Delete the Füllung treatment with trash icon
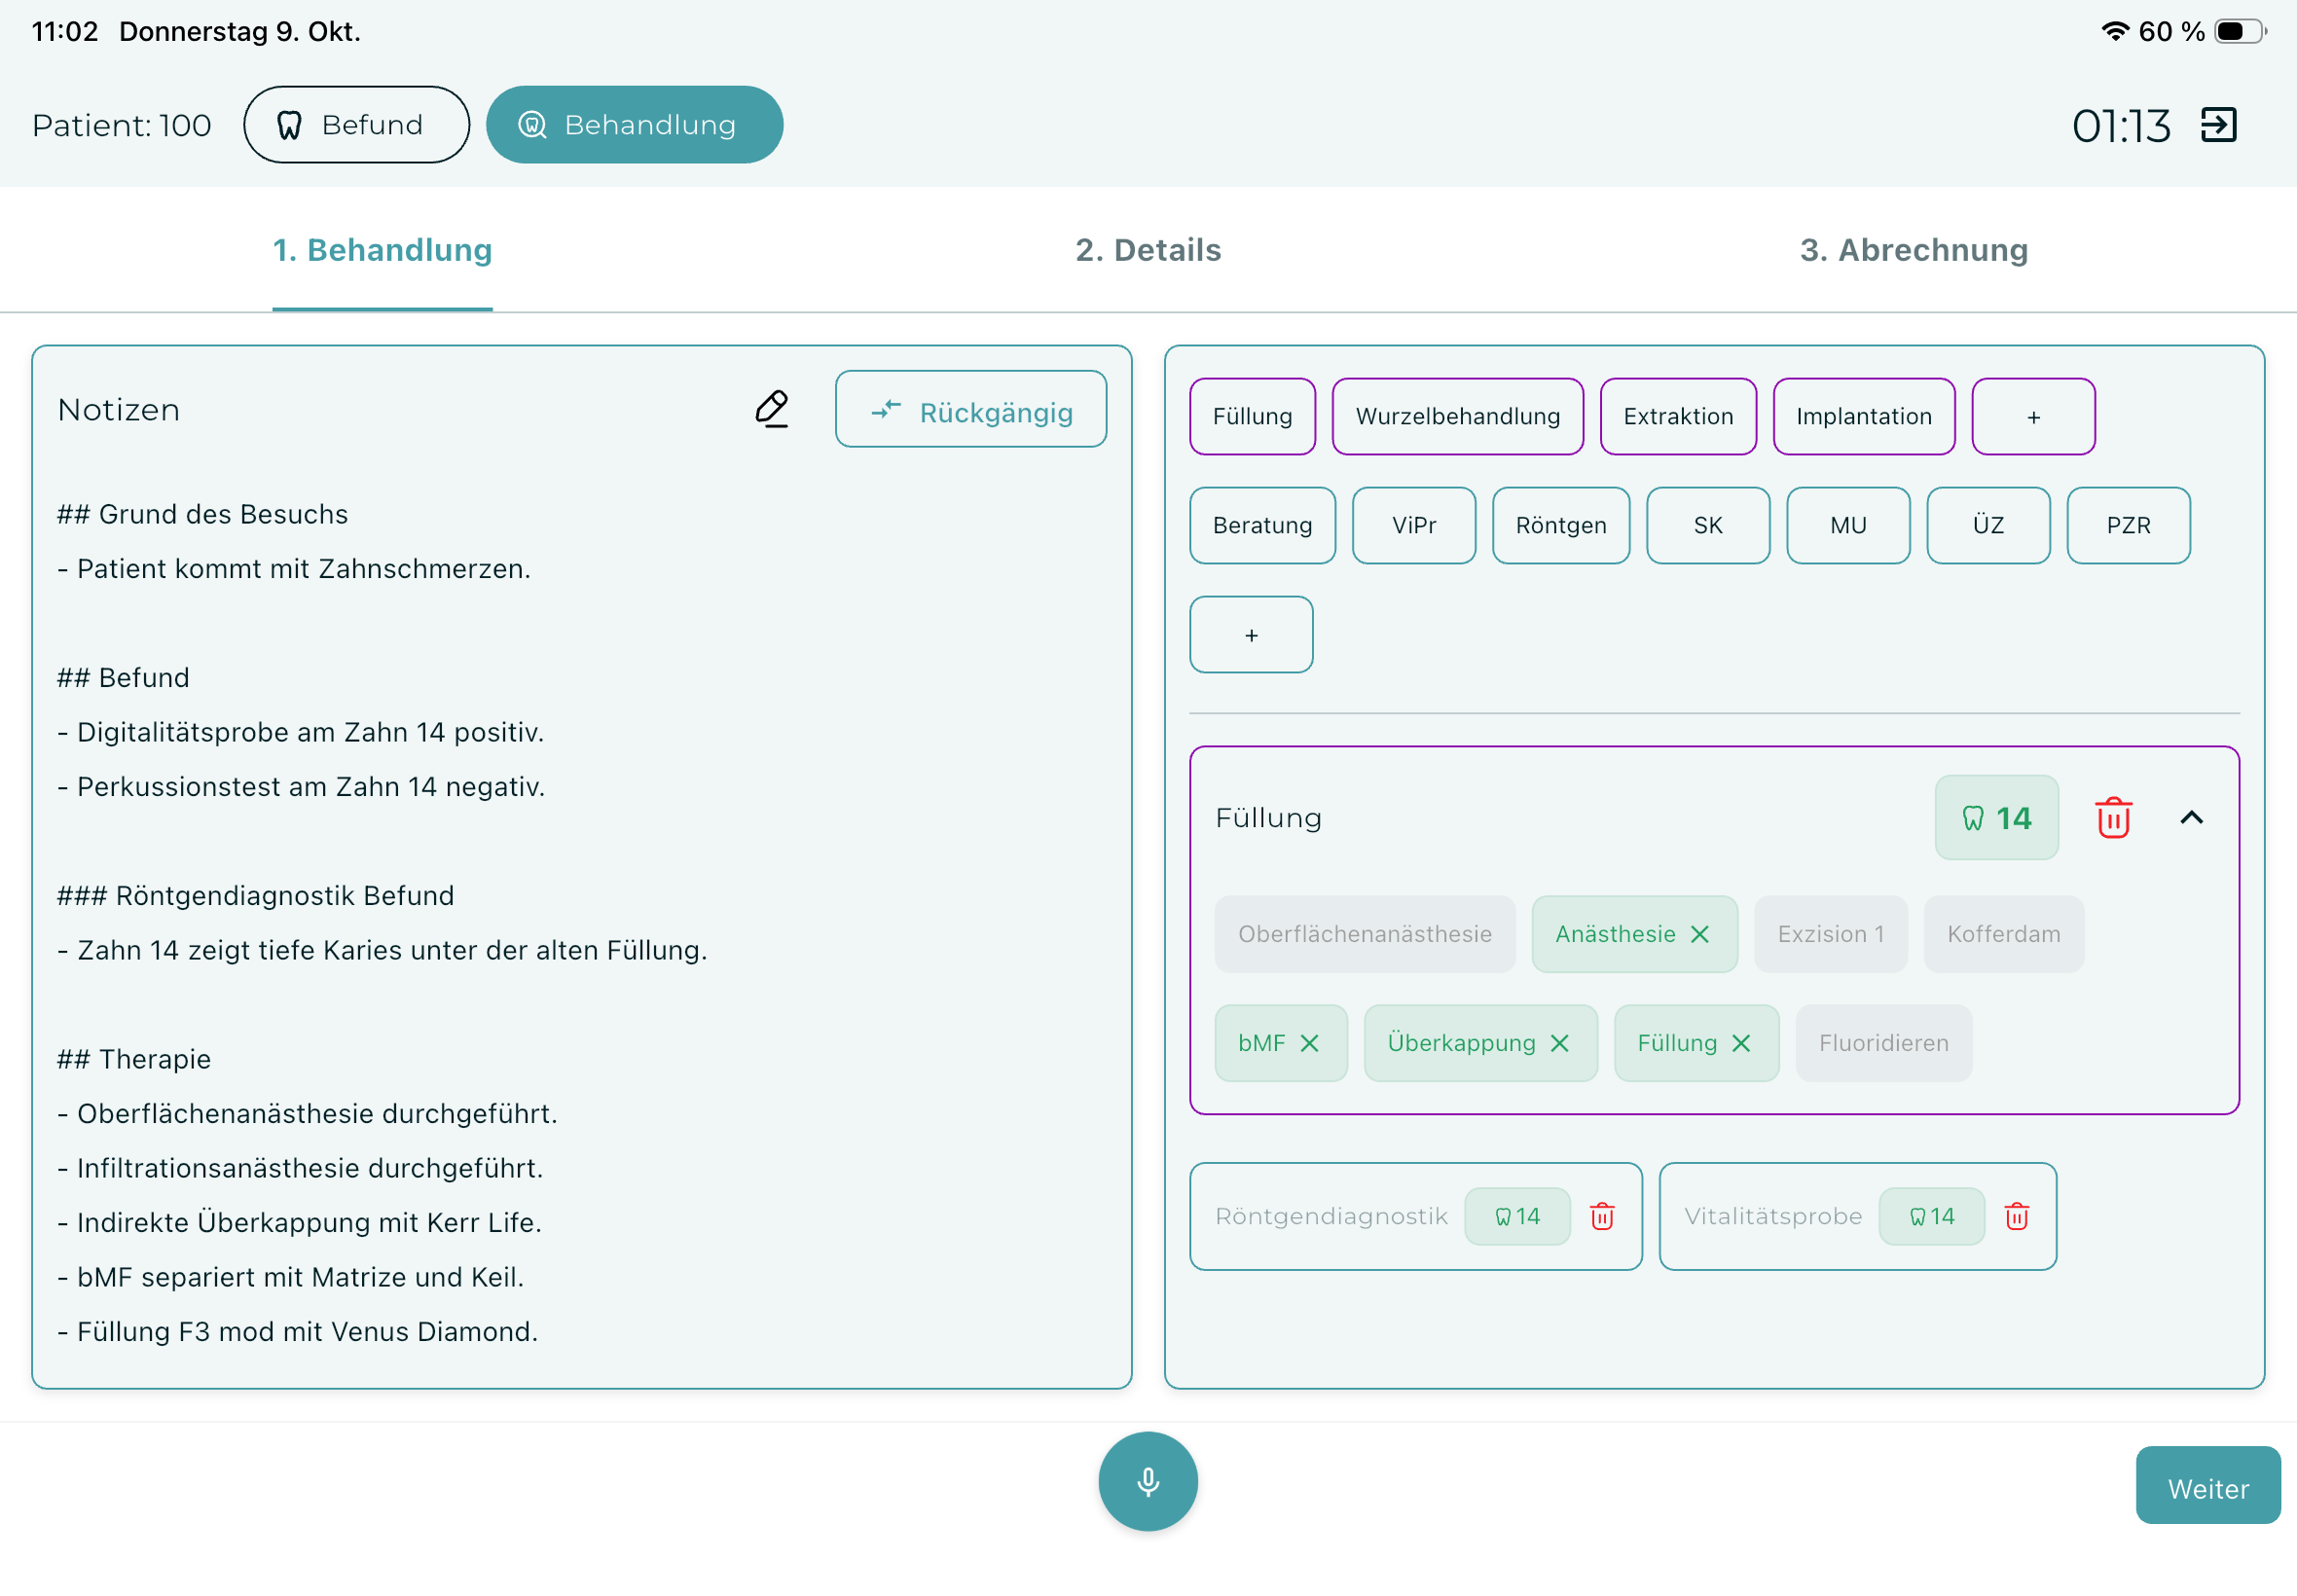Screen dimensions: 2297x1596 click(x=2112, y=818)
